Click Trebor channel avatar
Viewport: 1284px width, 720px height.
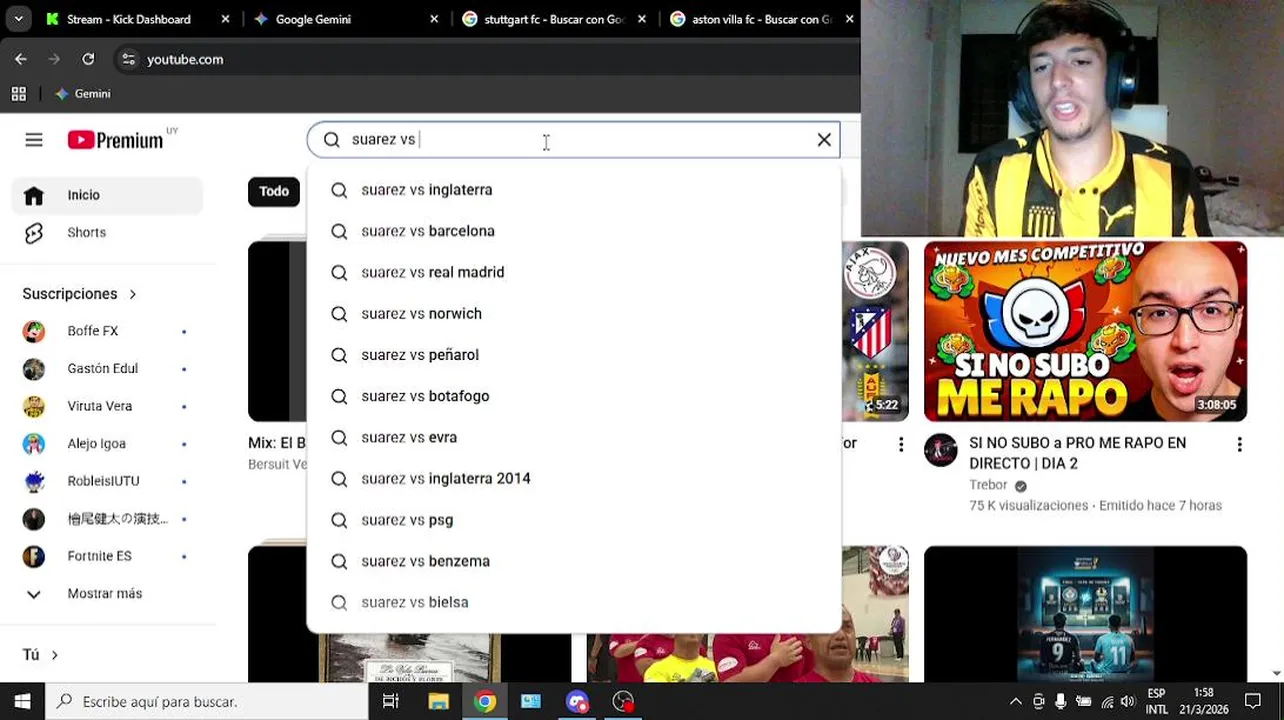[941, 450]
